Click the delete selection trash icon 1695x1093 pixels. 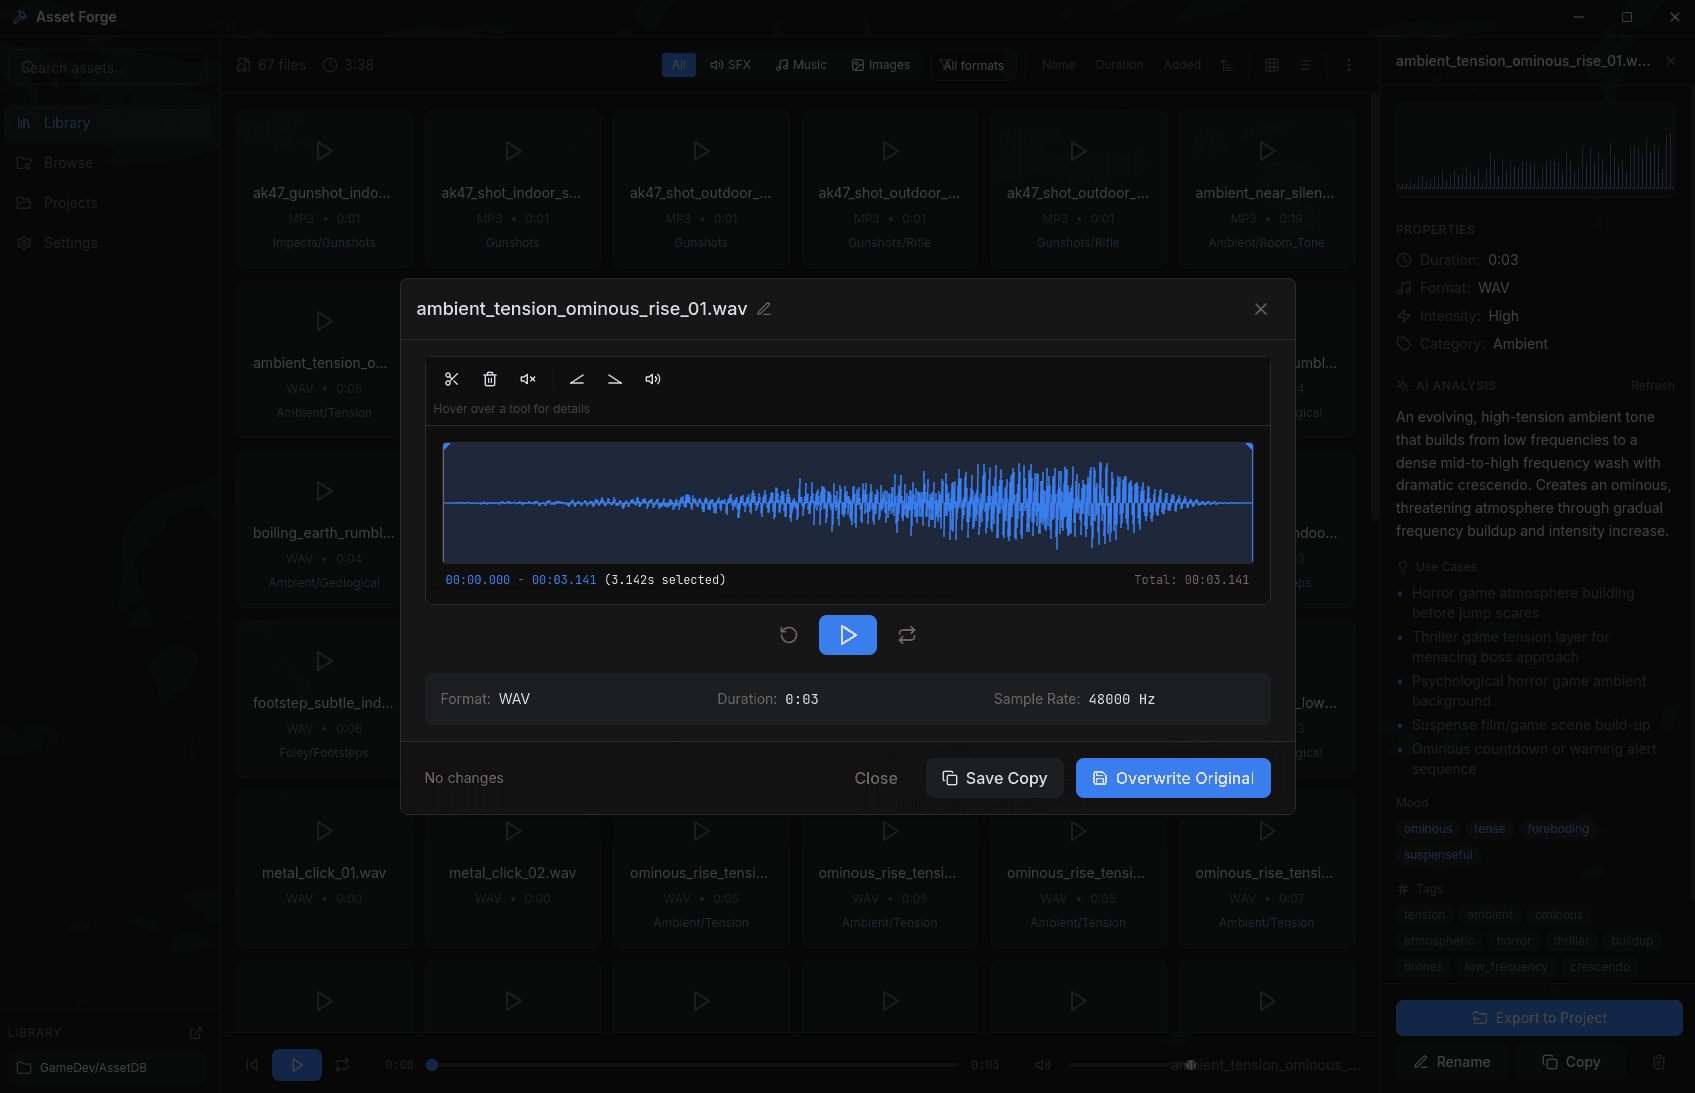coord(489,379)
